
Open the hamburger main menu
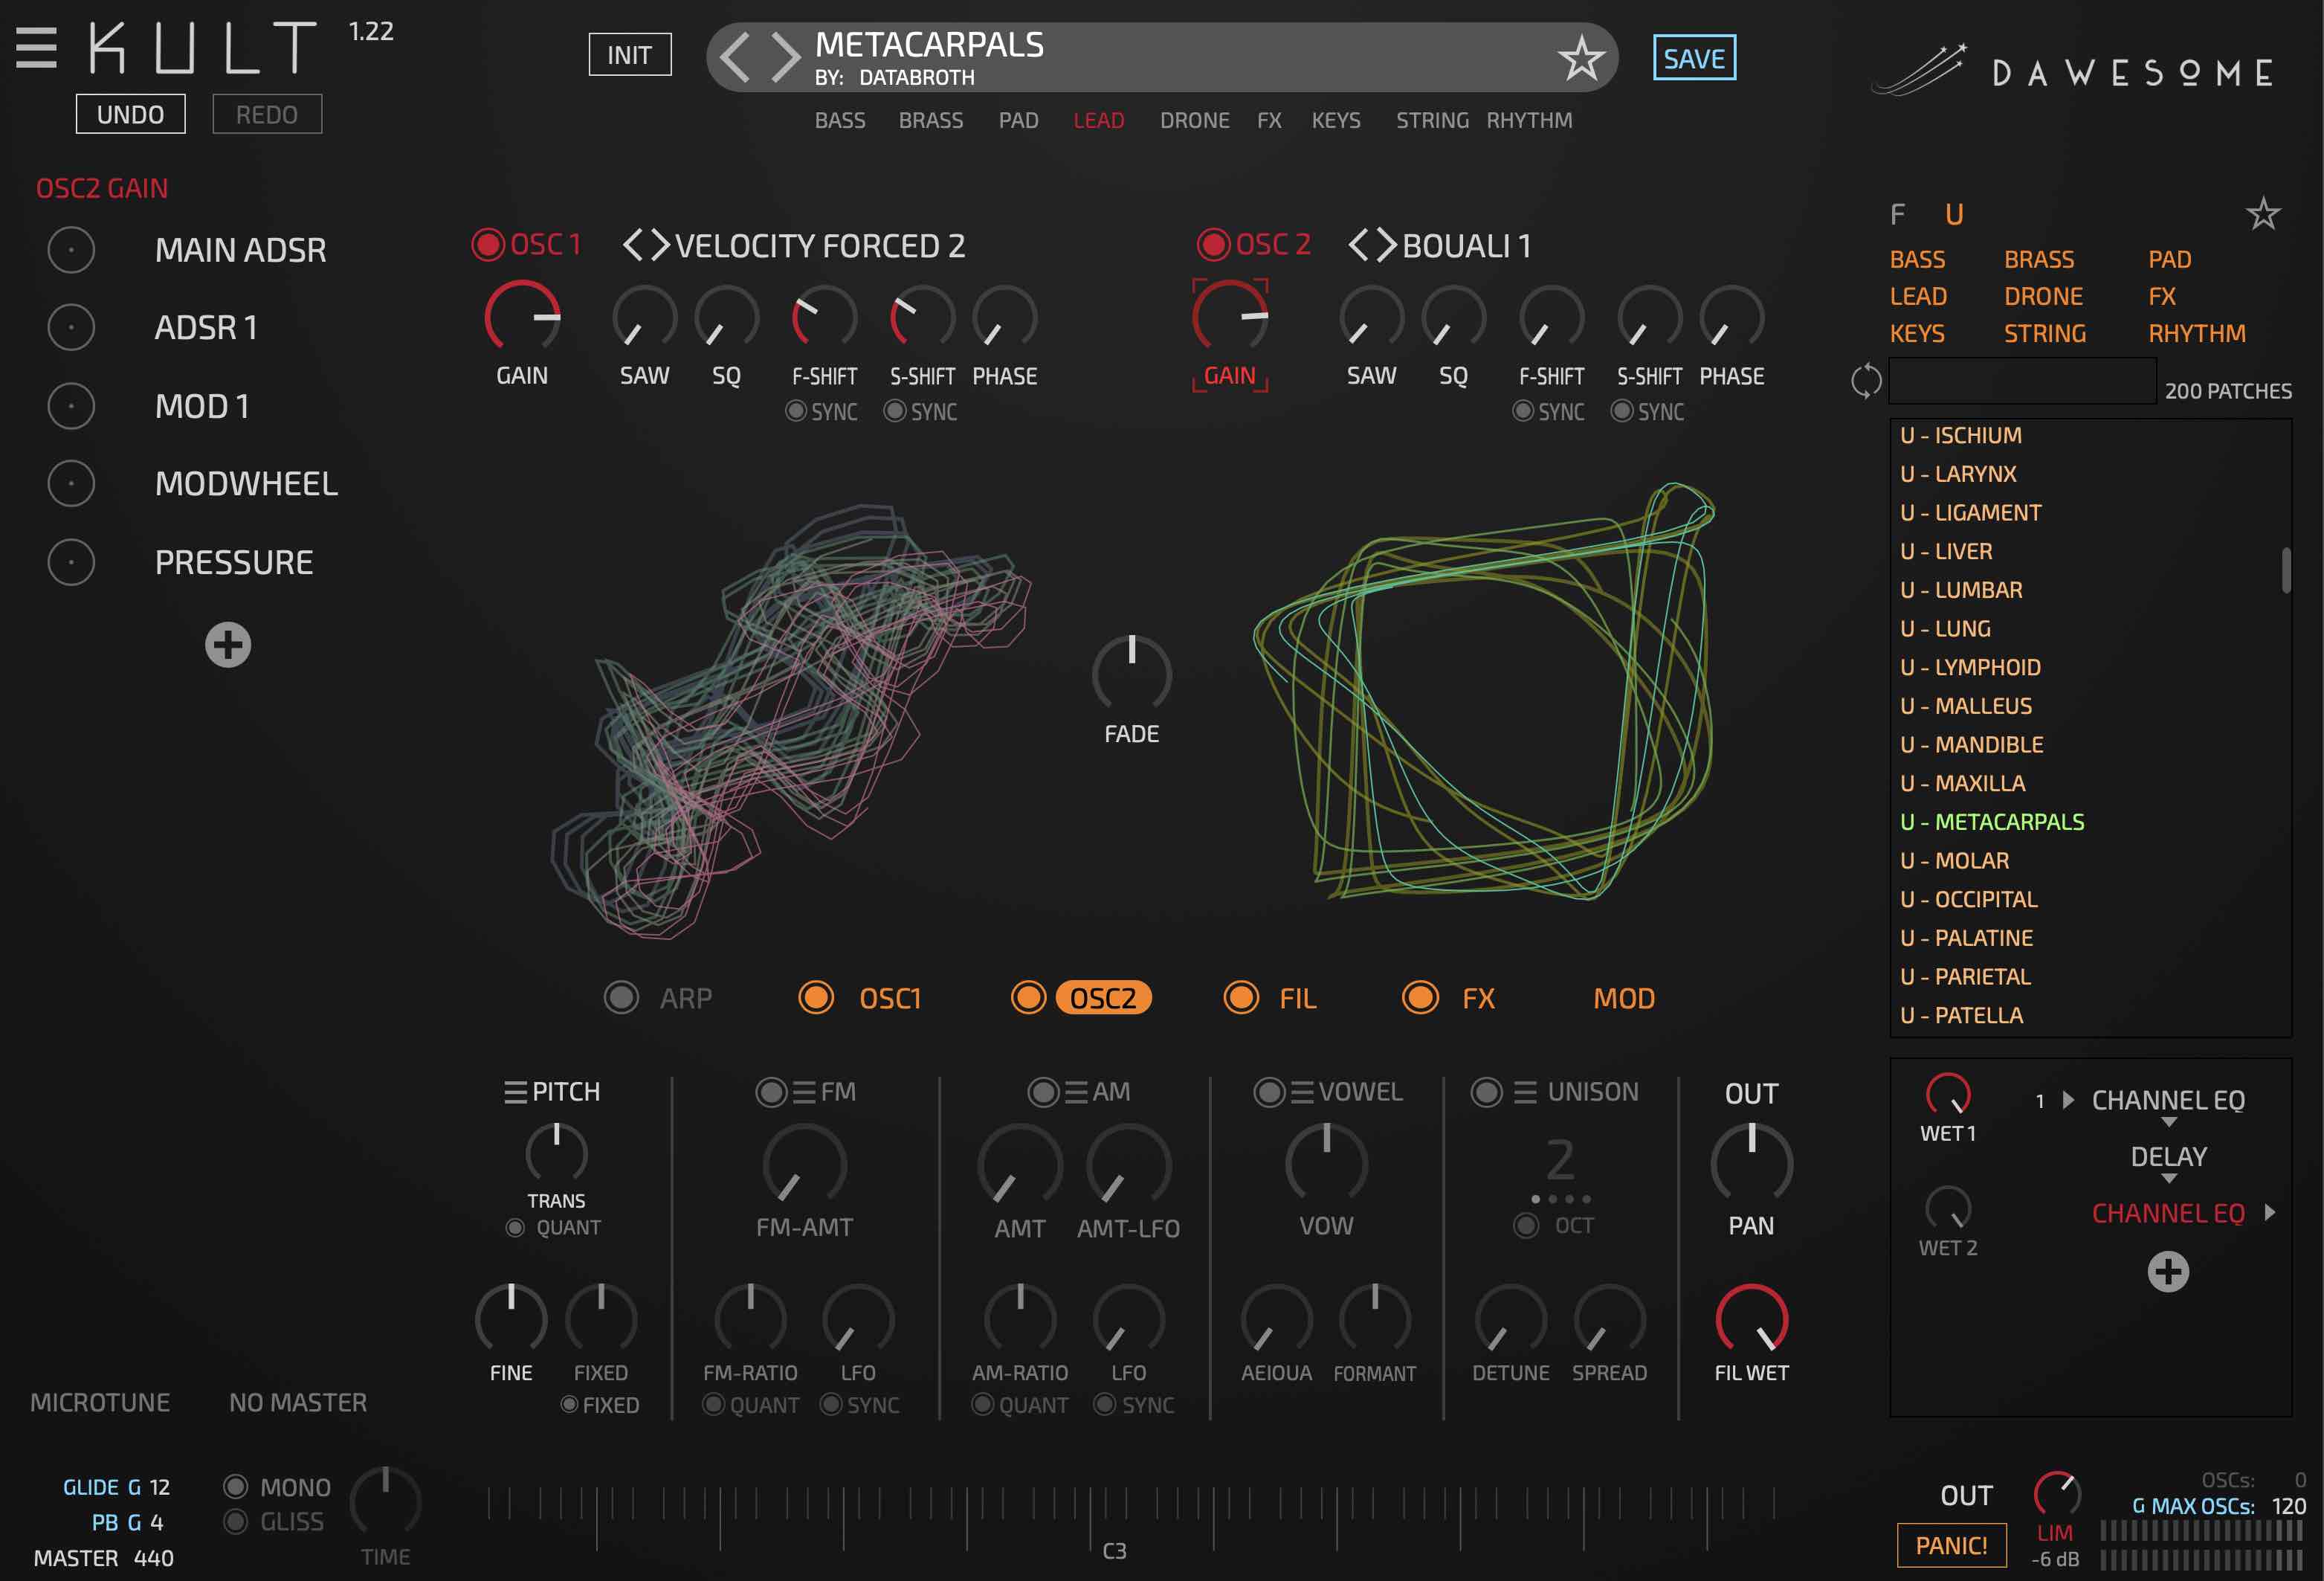click(x=36, y=48)
